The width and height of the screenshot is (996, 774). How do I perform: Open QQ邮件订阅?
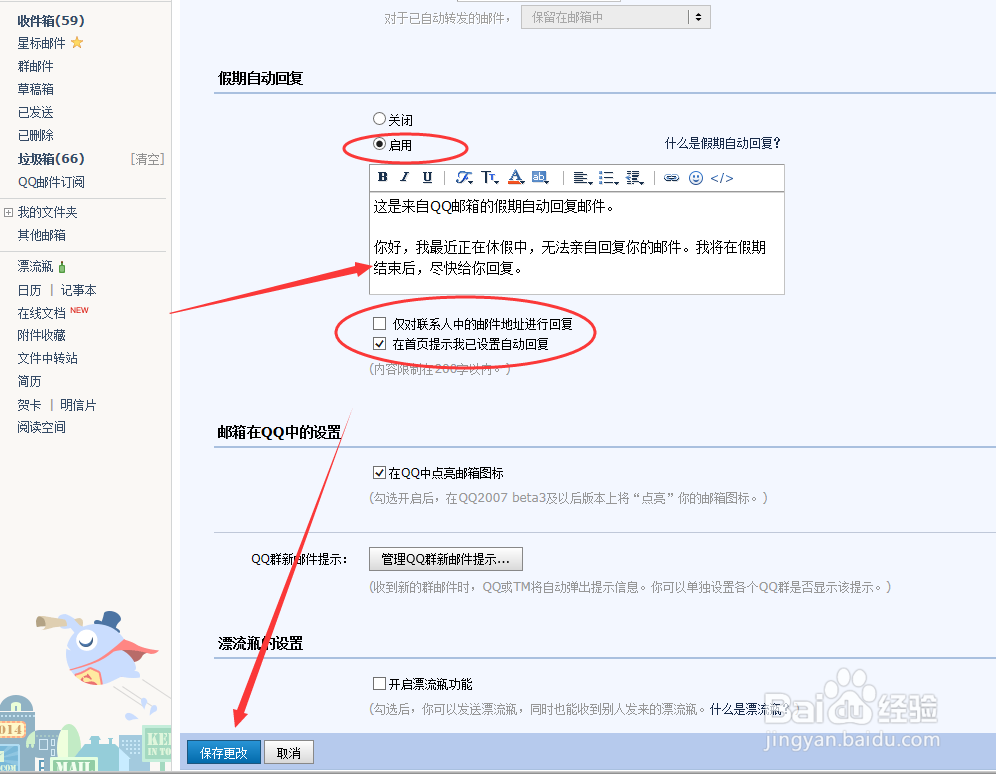coord(51,182)
